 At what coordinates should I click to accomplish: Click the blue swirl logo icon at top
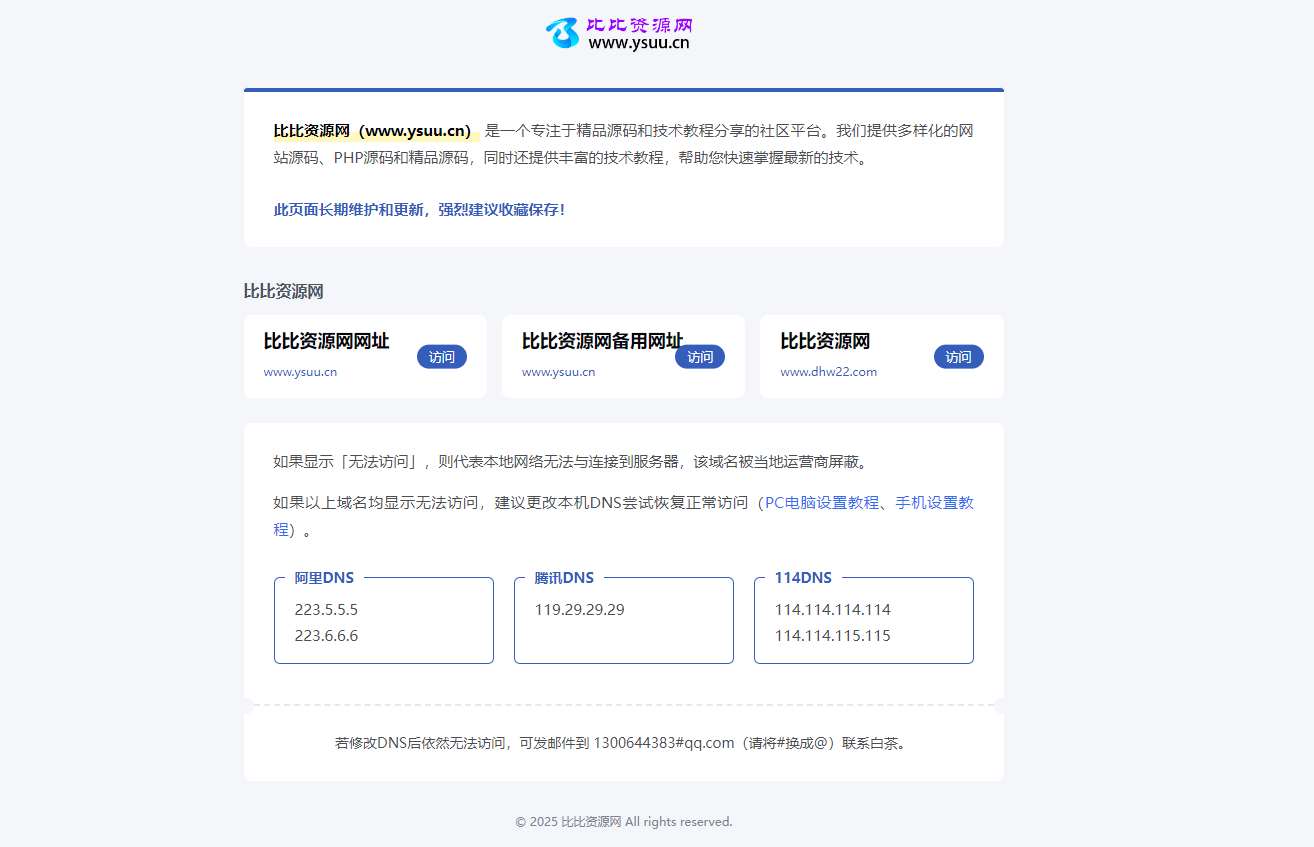(562, 33)
